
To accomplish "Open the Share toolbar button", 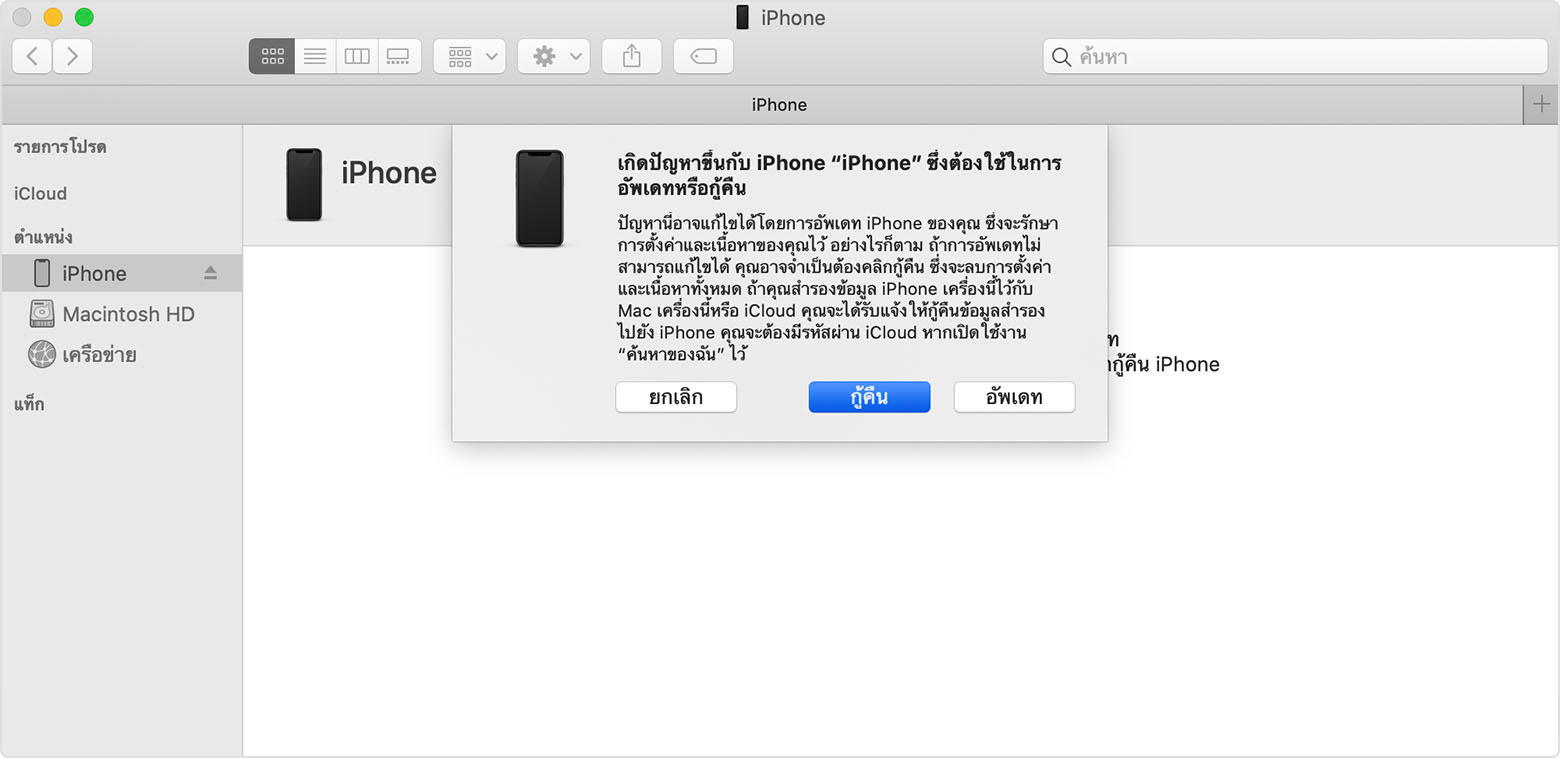I will 631,57.
